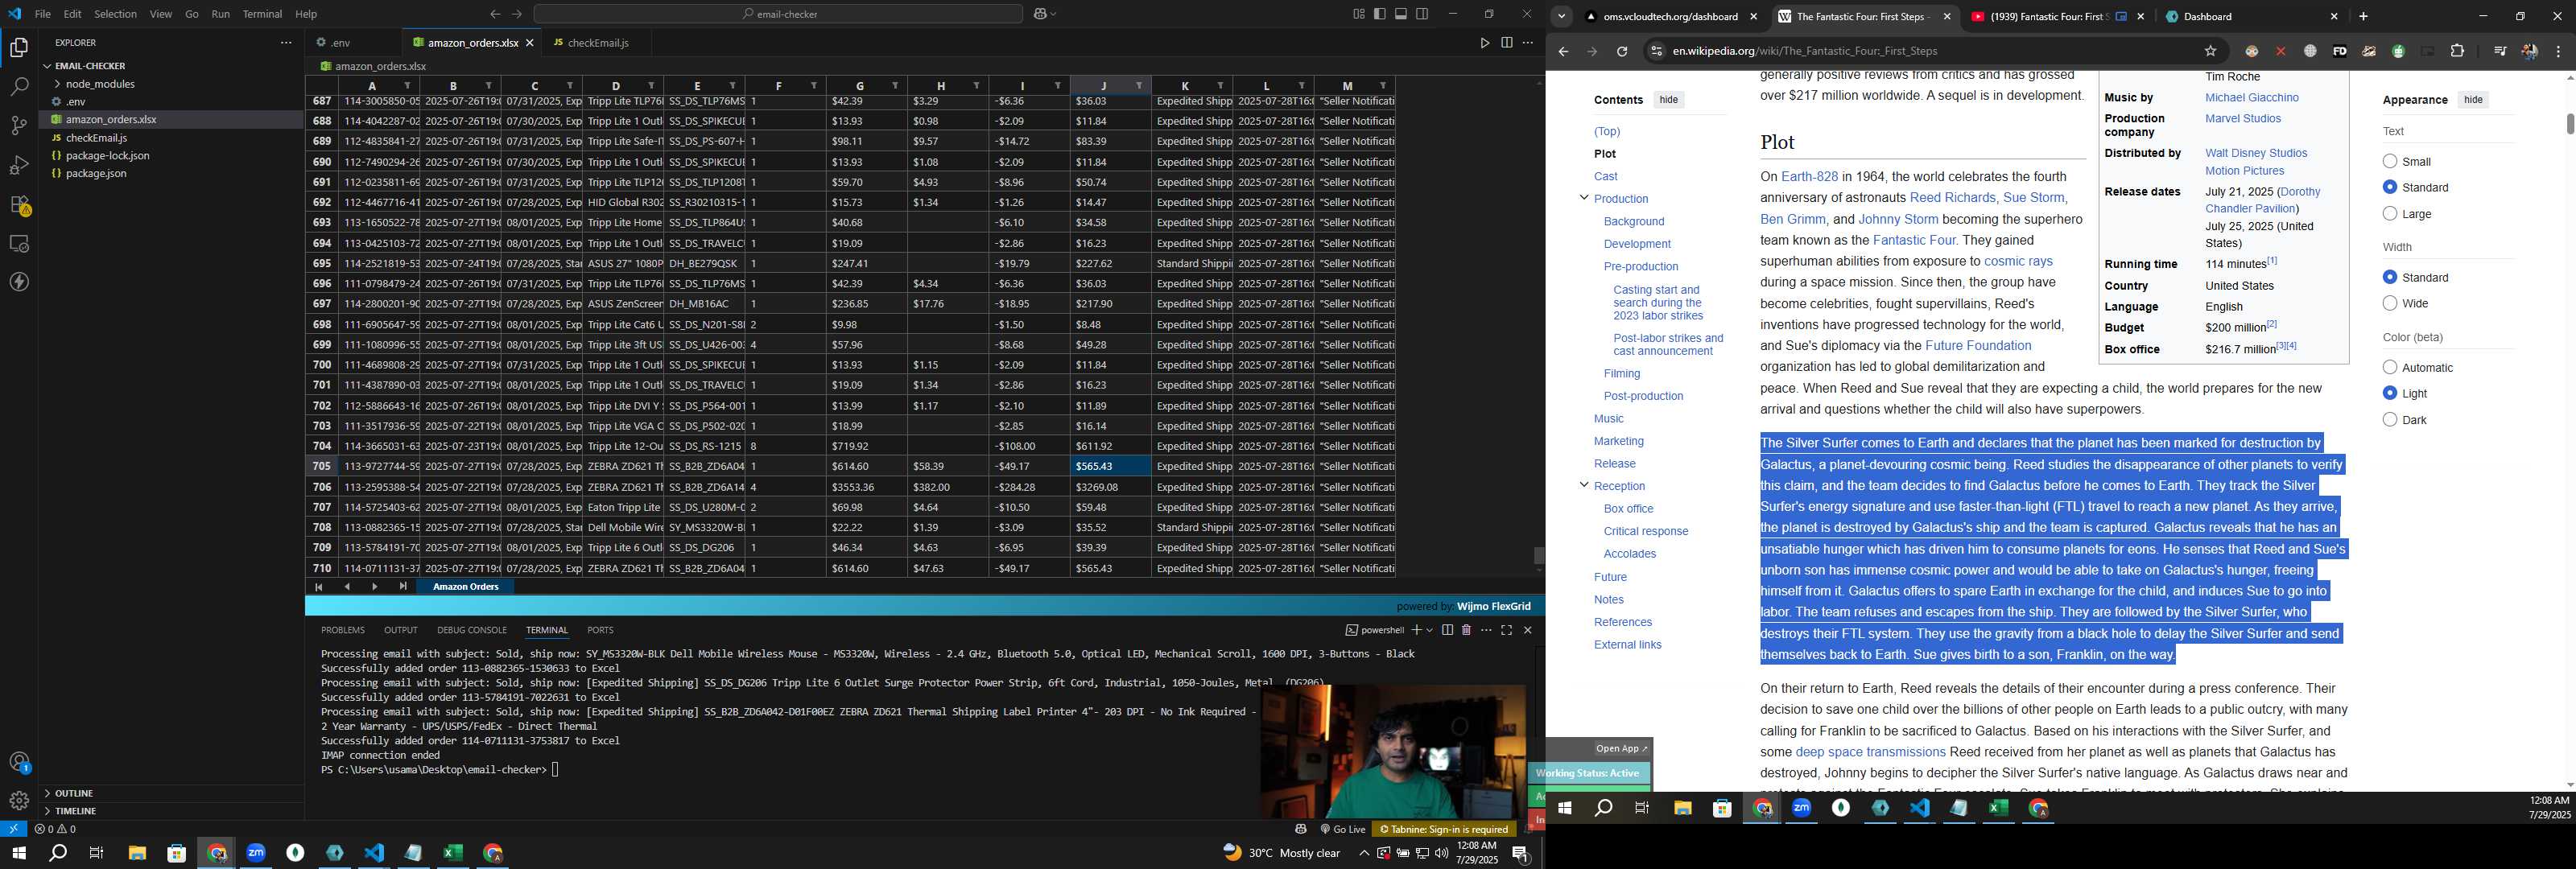Switch to the PROBLEMS panel tab

click(x=343, y=631)
